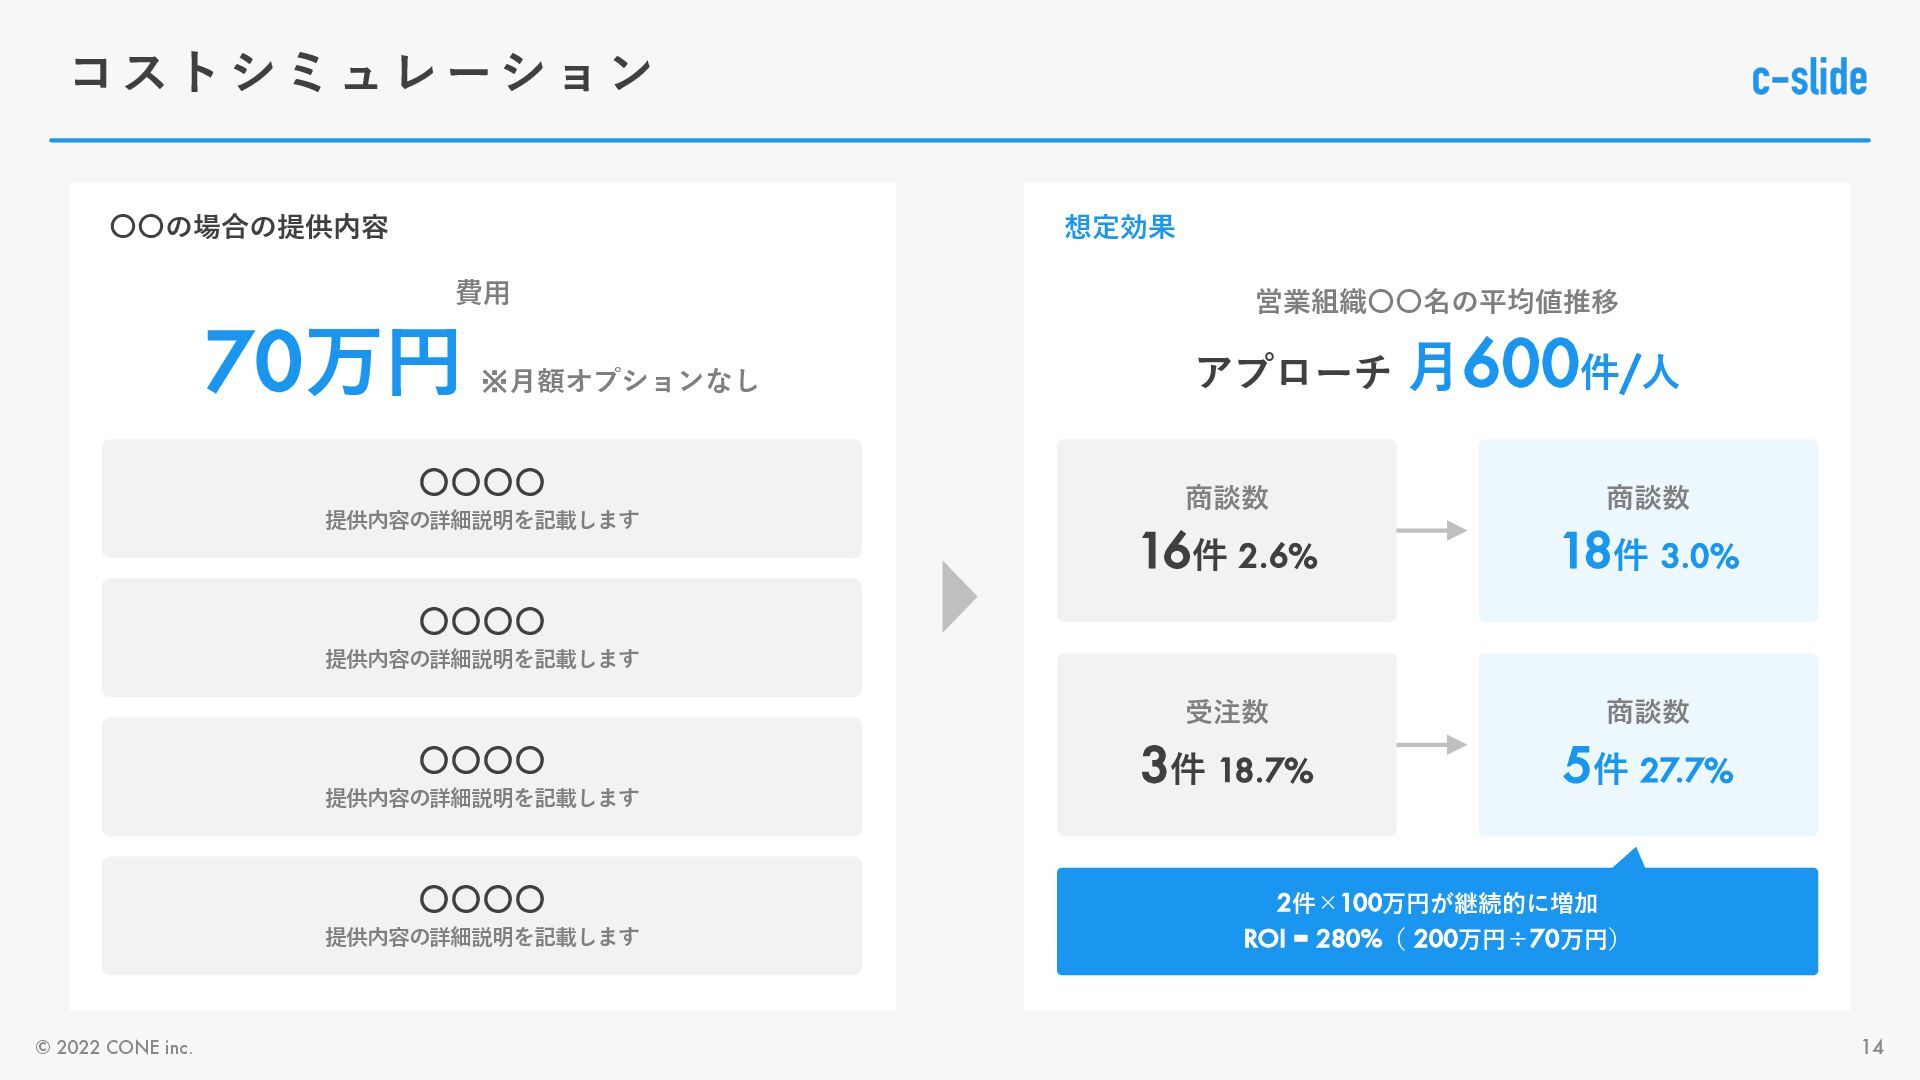Click the second 〇〇〇〇 content box
Screen dimensions: 1920x1080
(481, 637)
